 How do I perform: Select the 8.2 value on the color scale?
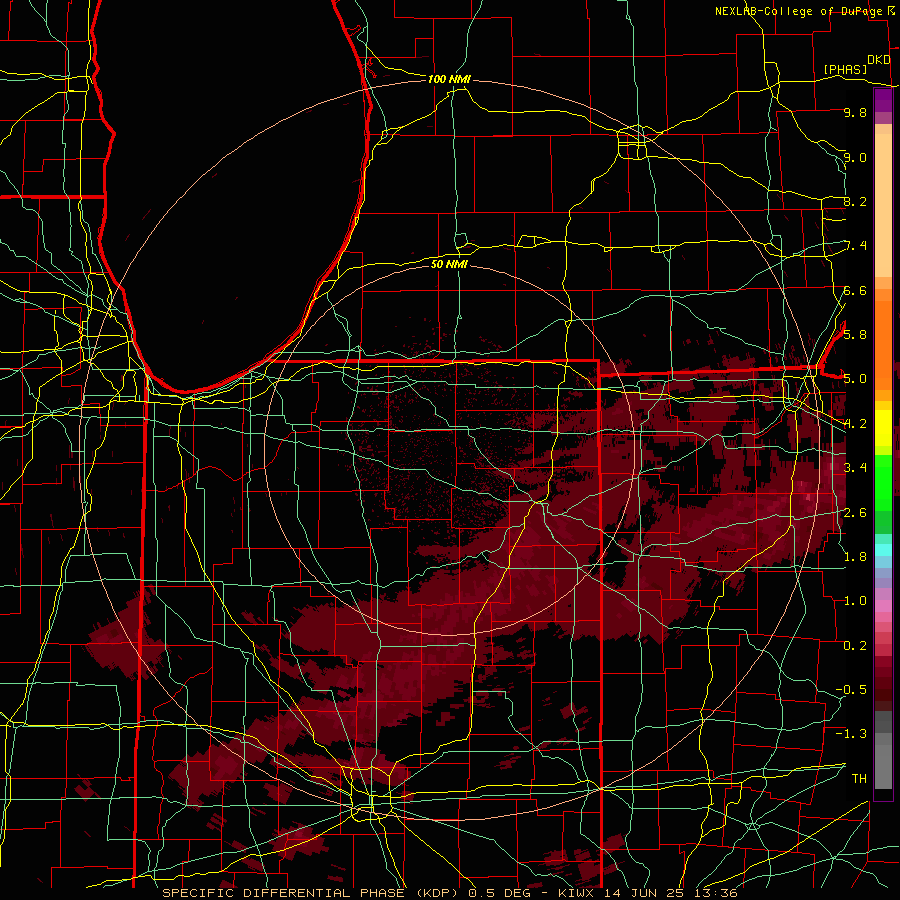(x=855, y=201)
